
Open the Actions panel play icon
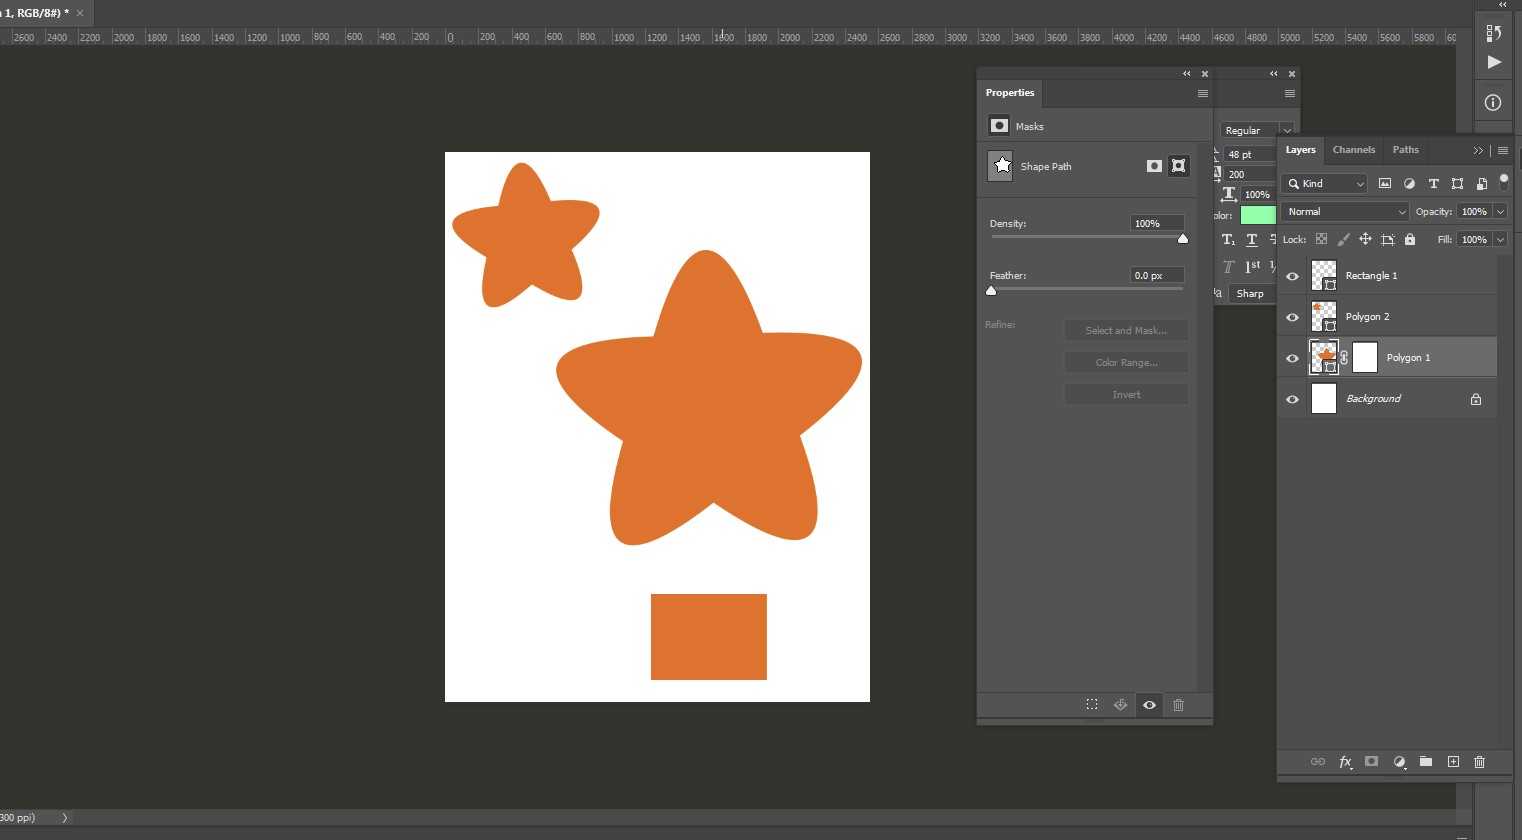(x=1493, y=62)
